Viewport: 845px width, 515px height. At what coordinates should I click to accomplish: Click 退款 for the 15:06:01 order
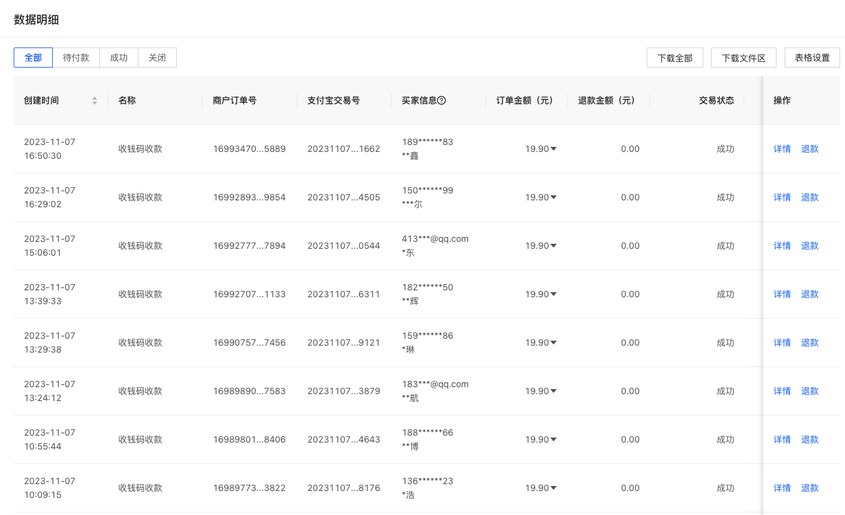[809, 246]
